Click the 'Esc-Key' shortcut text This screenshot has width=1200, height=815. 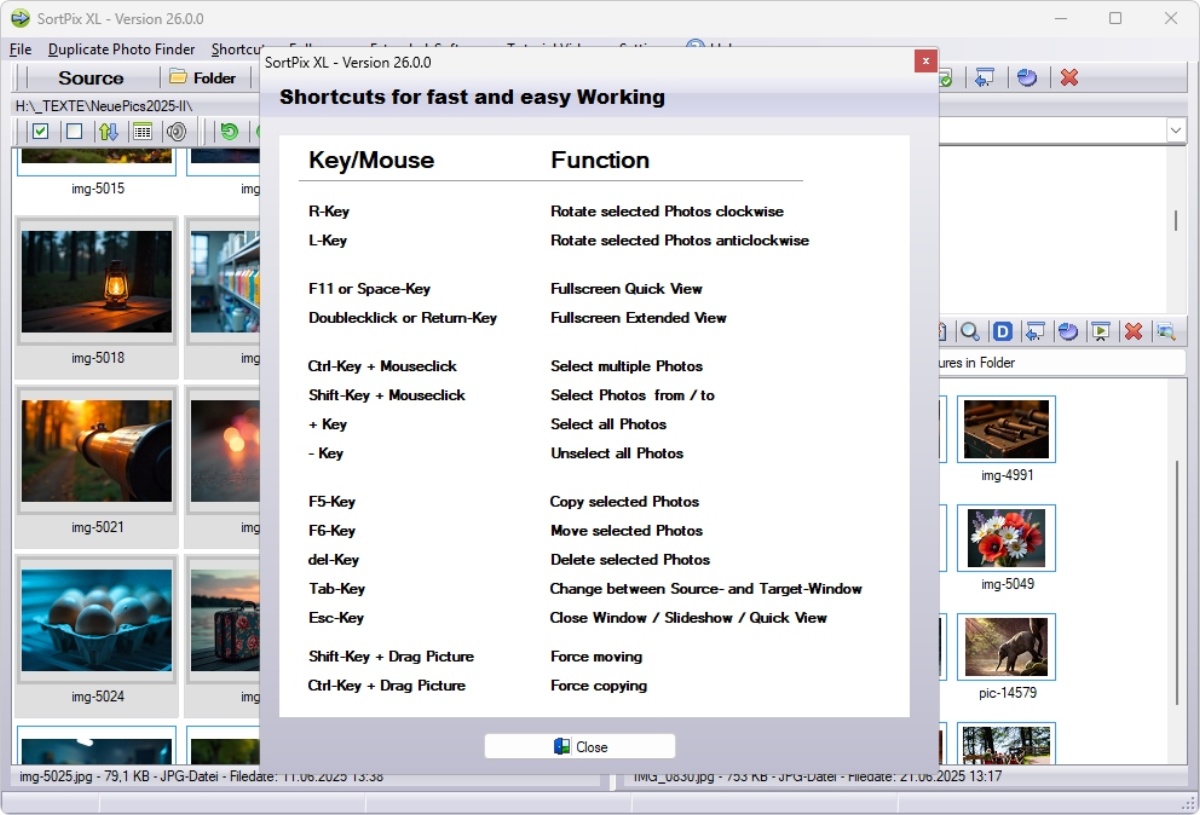pos(336,617)
